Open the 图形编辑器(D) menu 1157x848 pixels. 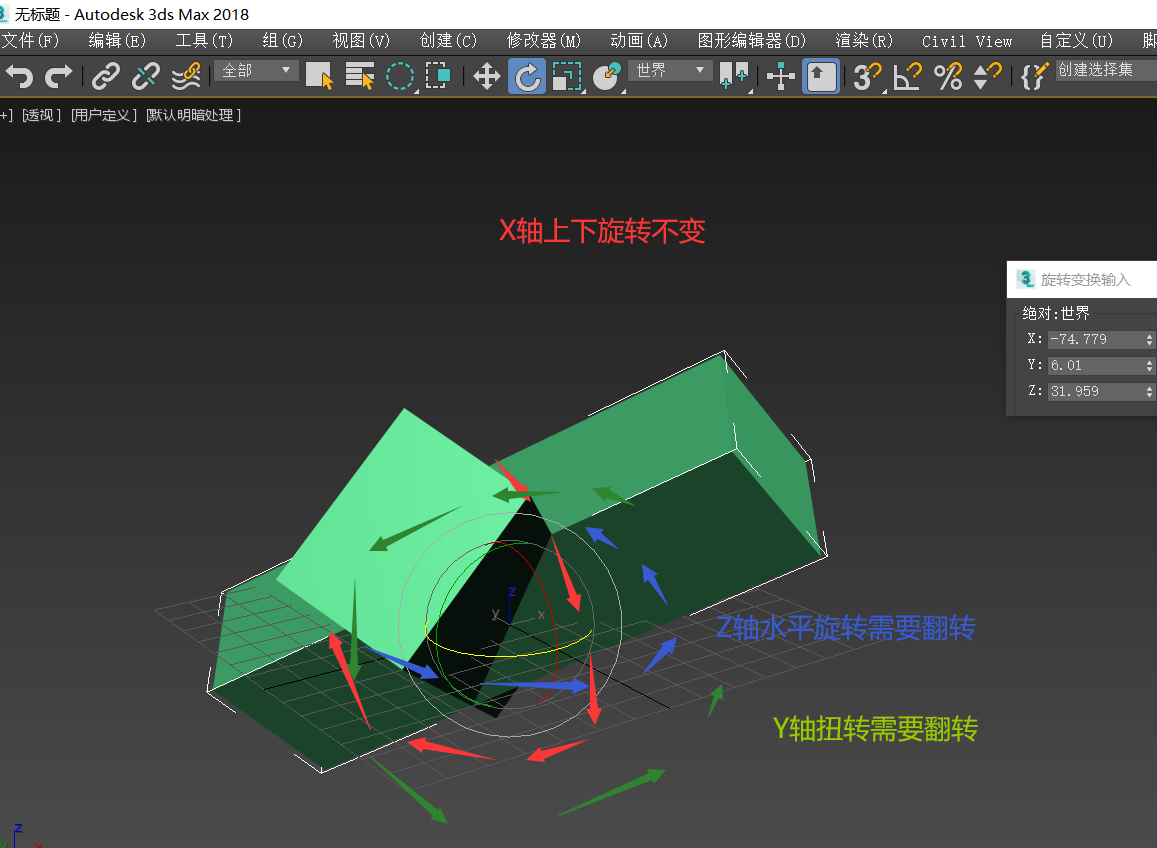752,41
